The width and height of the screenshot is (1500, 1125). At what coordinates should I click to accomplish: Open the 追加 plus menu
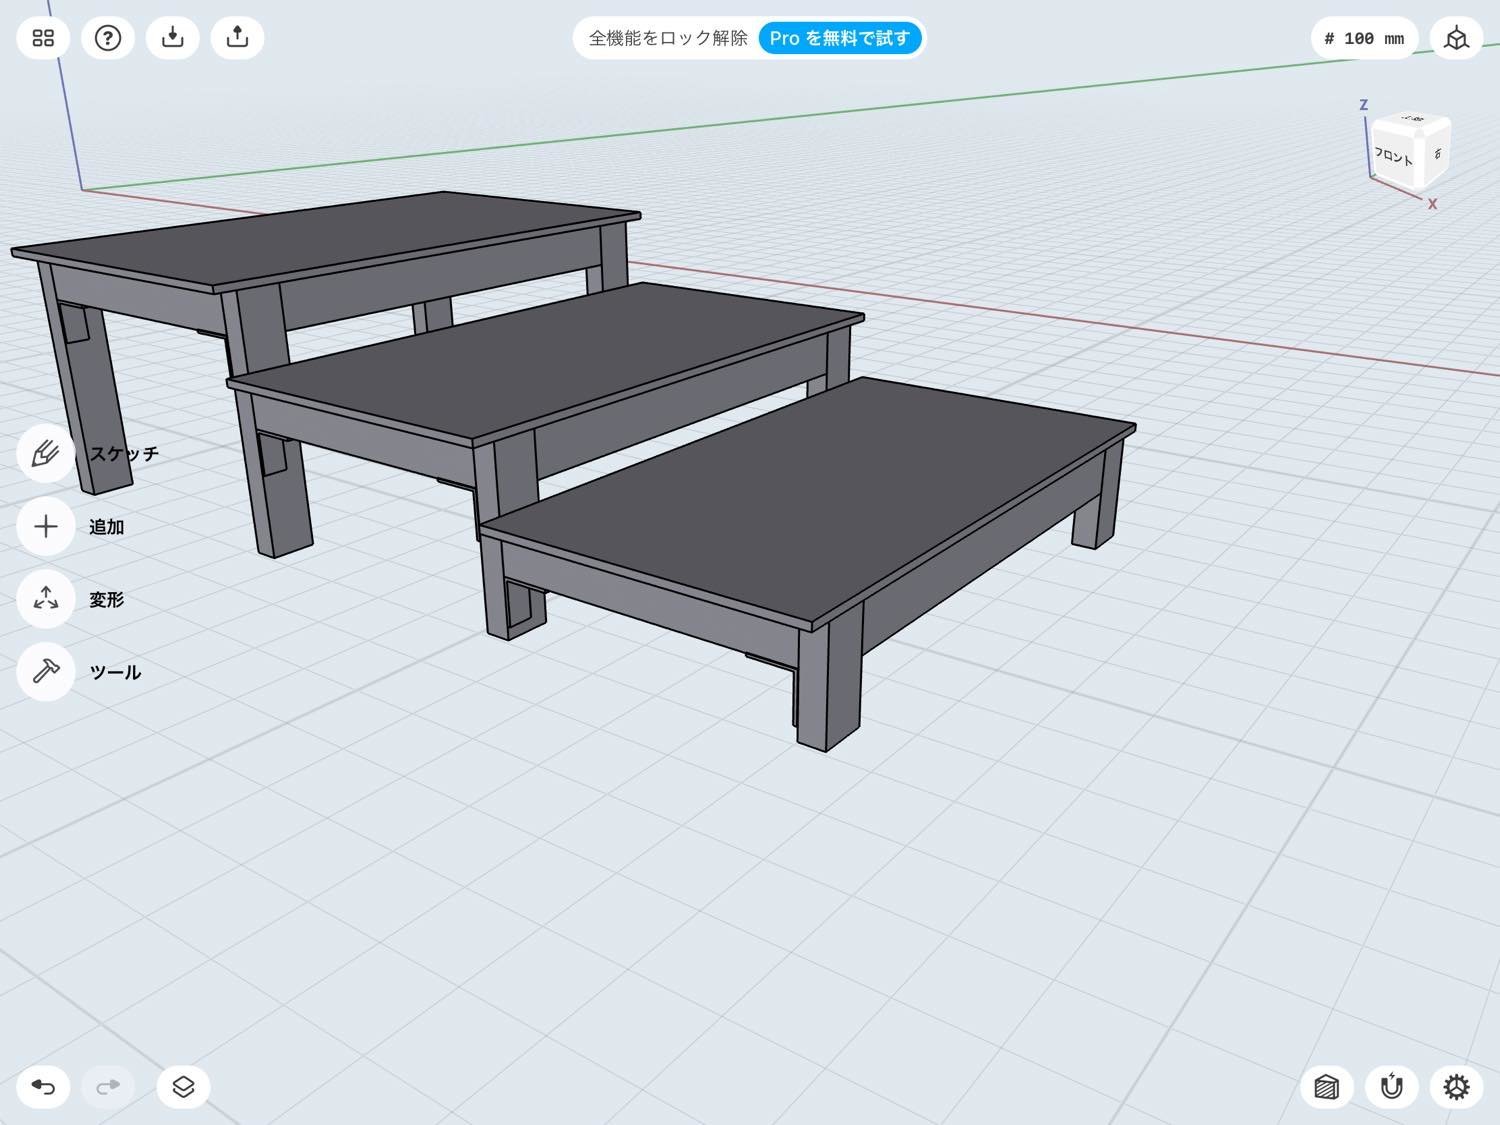46,526
